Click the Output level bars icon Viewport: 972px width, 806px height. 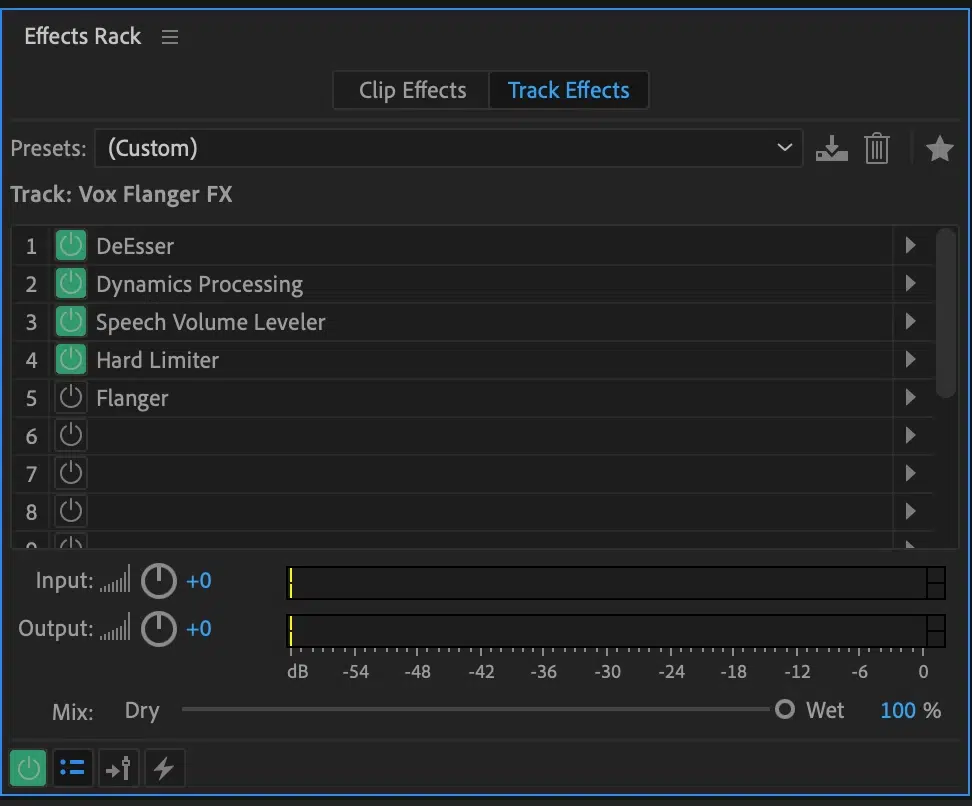tap(115, 627)
